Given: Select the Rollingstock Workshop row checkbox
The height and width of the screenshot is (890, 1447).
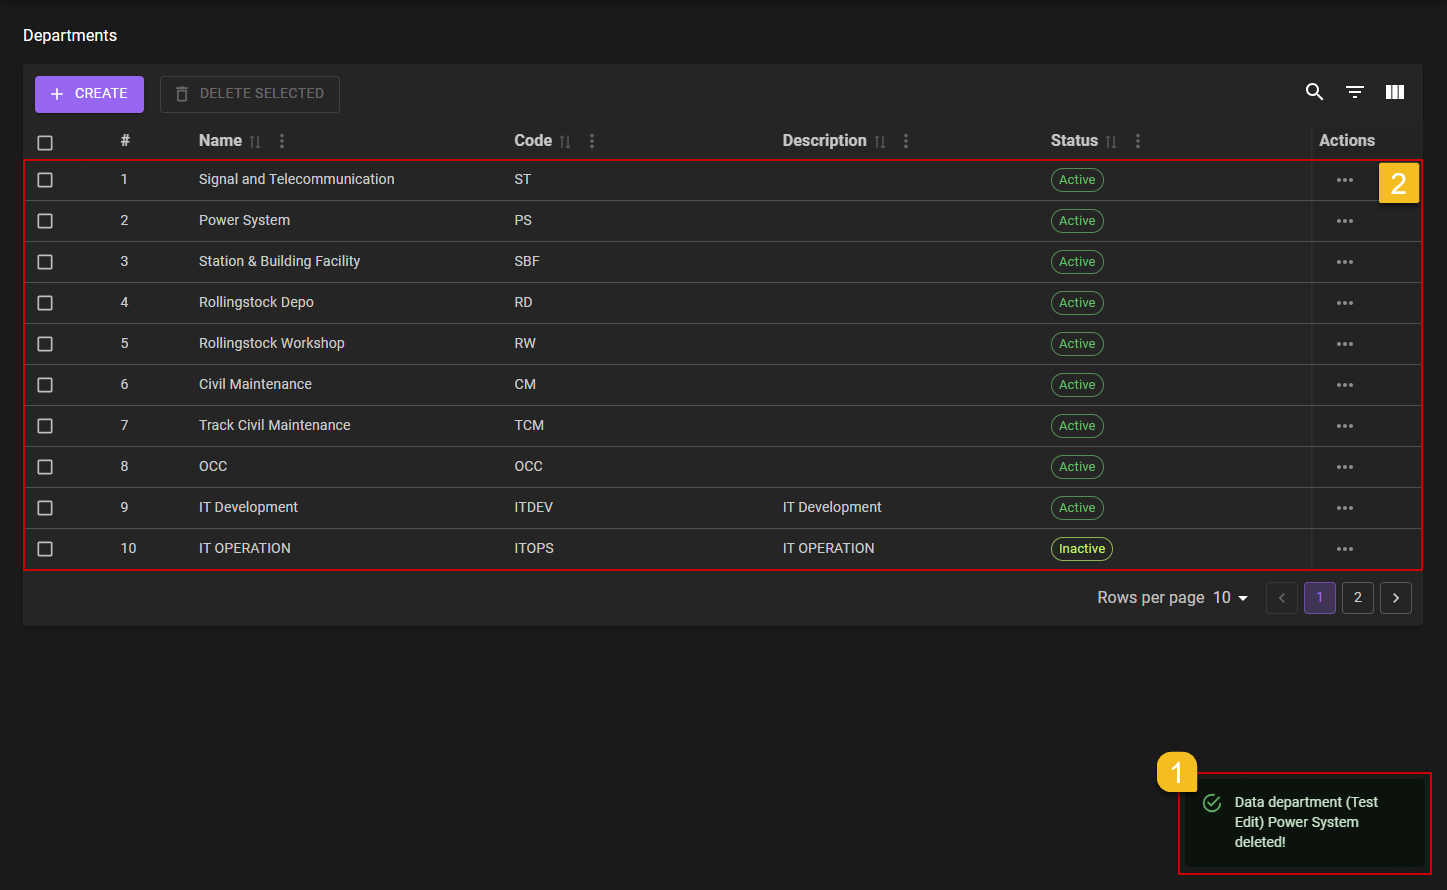Looking at the screenshot, I should pos(45,344).
